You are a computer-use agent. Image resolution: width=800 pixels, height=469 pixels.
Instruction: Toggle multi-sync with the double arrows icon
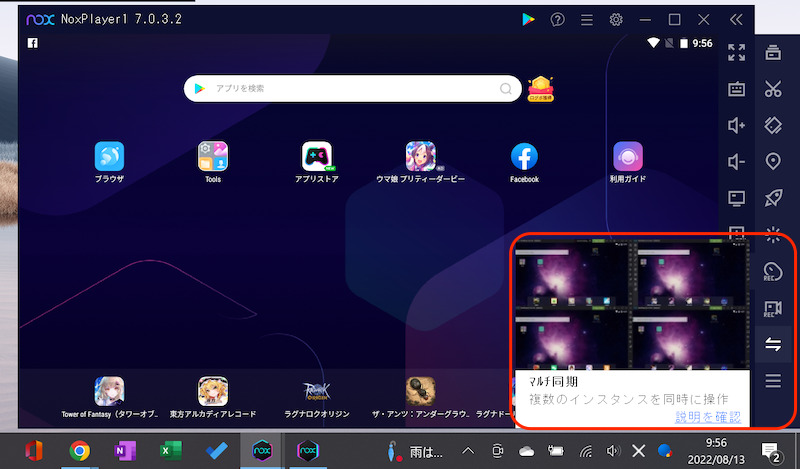click(772, 344)
